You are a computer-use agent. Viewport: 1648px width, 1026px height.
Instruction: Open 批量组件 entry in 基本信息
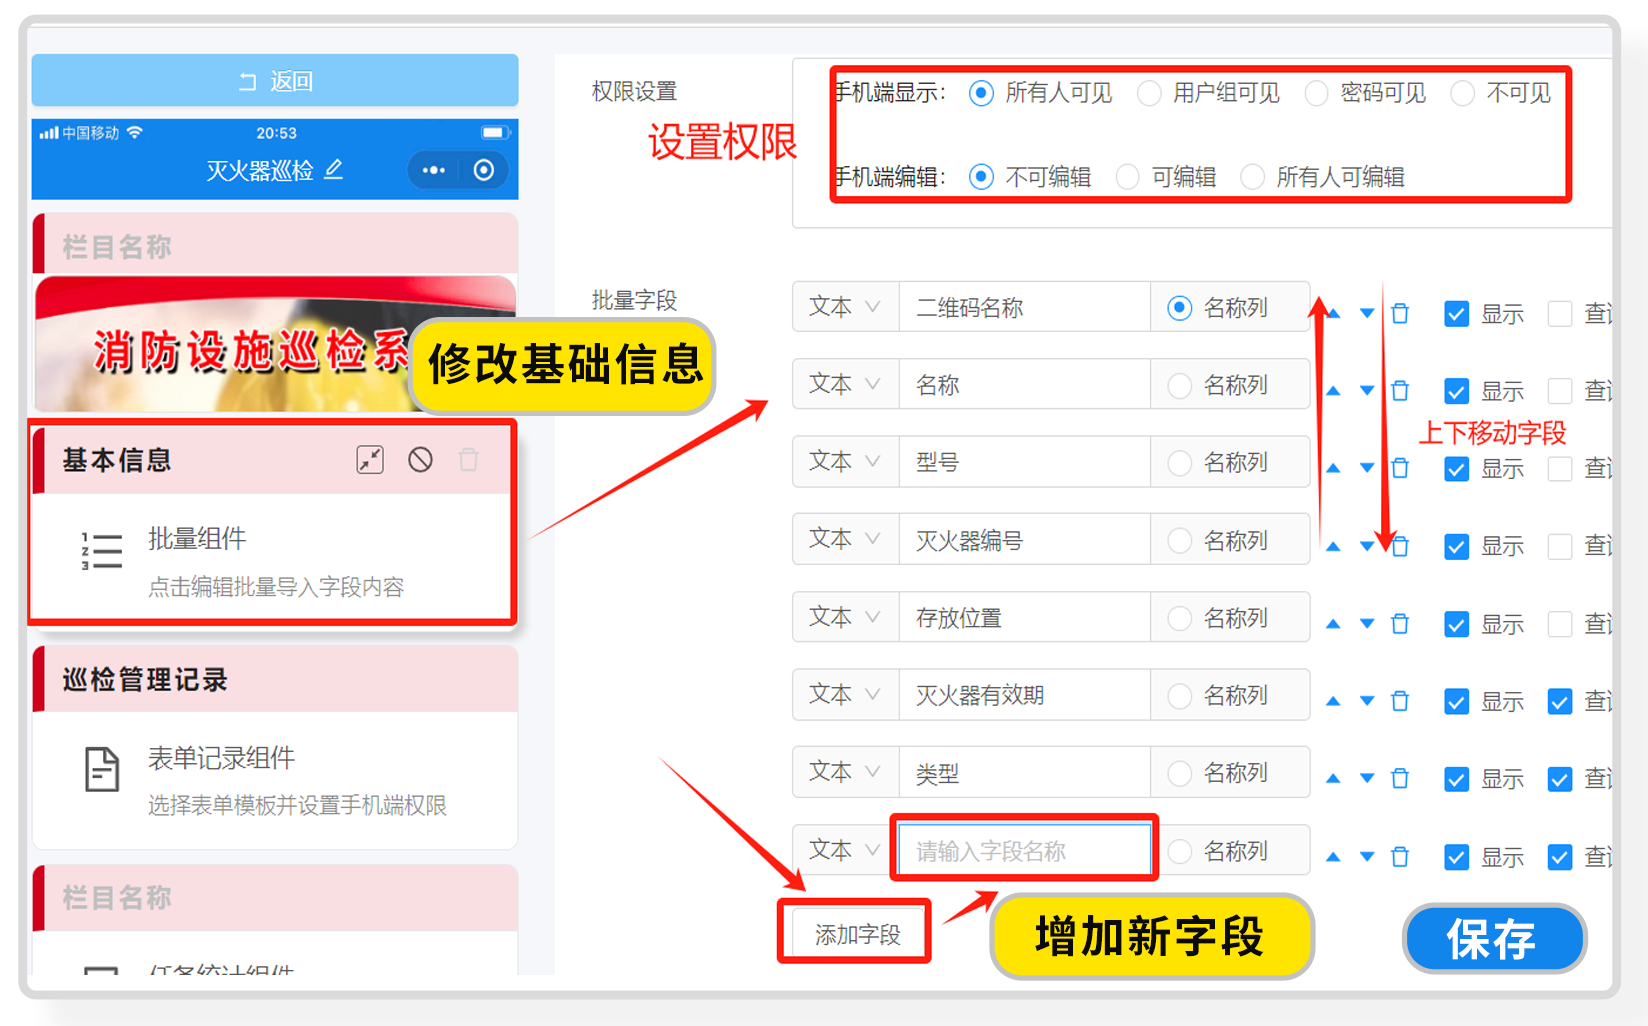tap(275, 560)
